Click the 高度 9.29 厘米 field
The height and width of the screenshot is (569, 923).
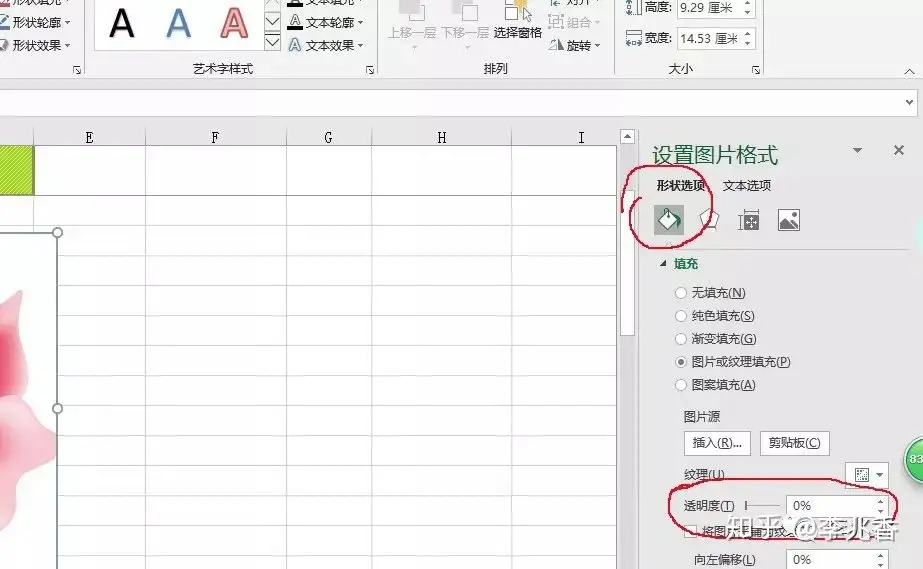tap(709, 8)
